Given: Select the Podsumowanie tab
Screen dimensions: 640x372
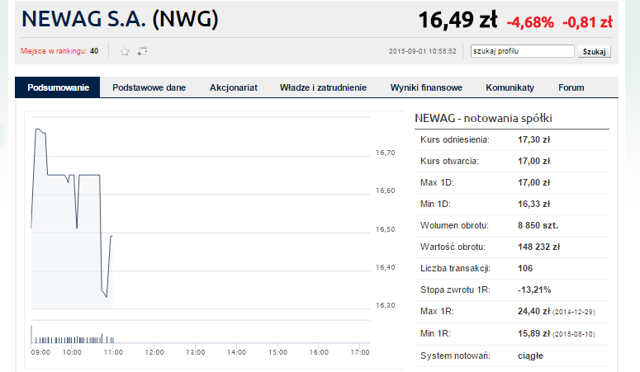Looking at the screenshot, I should click(x=58, y=87).
